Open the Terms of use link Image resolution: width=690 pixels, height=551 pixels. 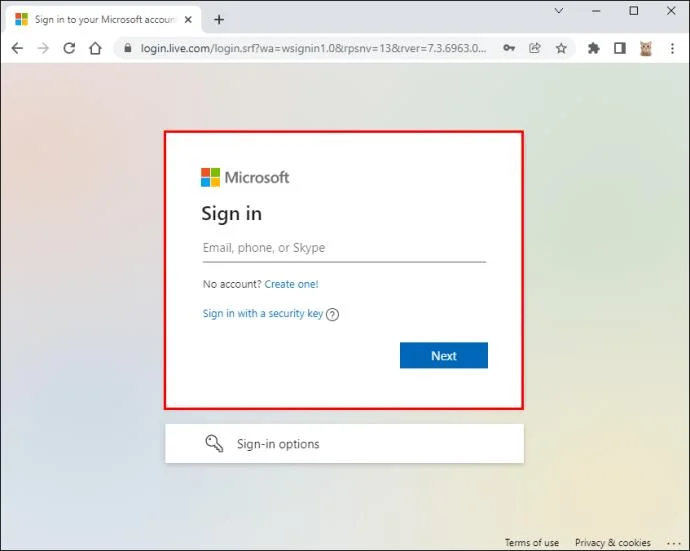tap(532, 543)
